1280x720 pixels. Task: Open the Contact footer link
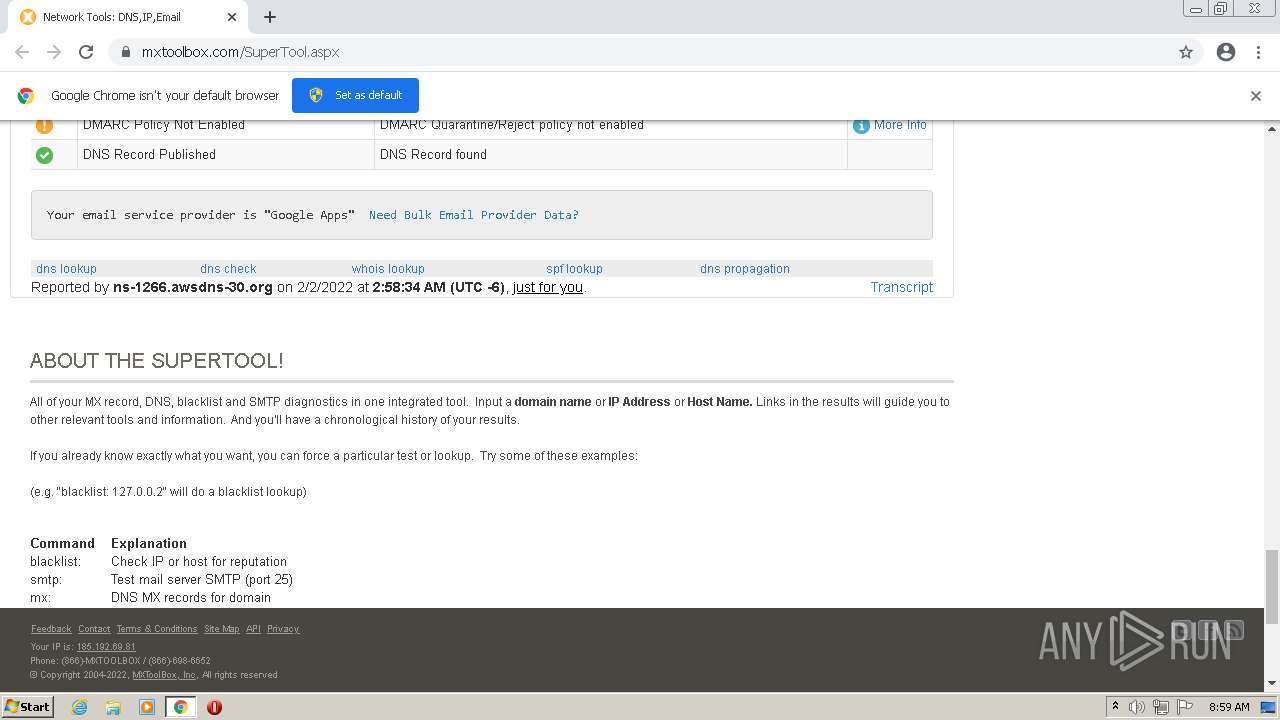[x=94, y=629]
